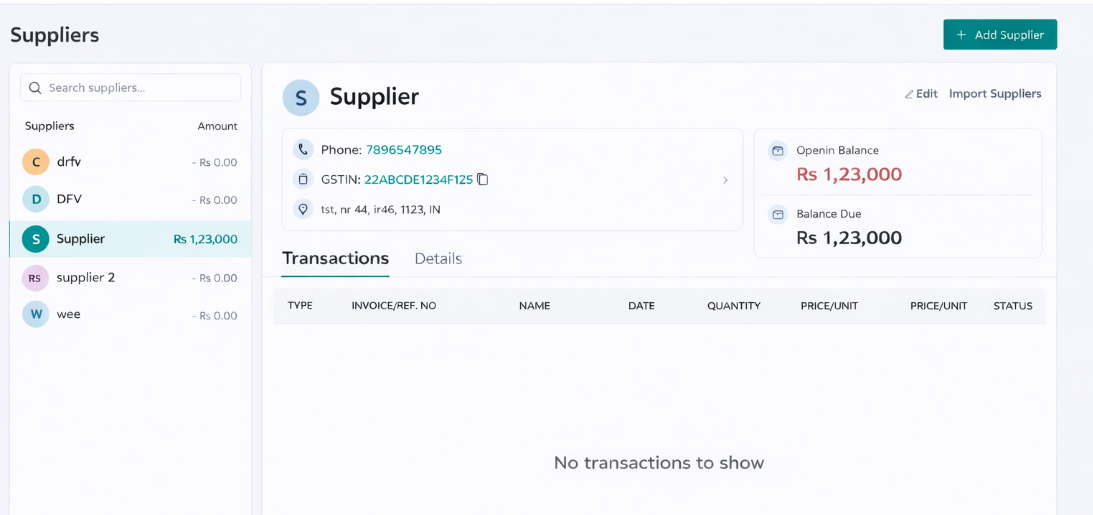Click the Balance Due wallet icon
The image size is (1093, 515).
click(777, 214)
